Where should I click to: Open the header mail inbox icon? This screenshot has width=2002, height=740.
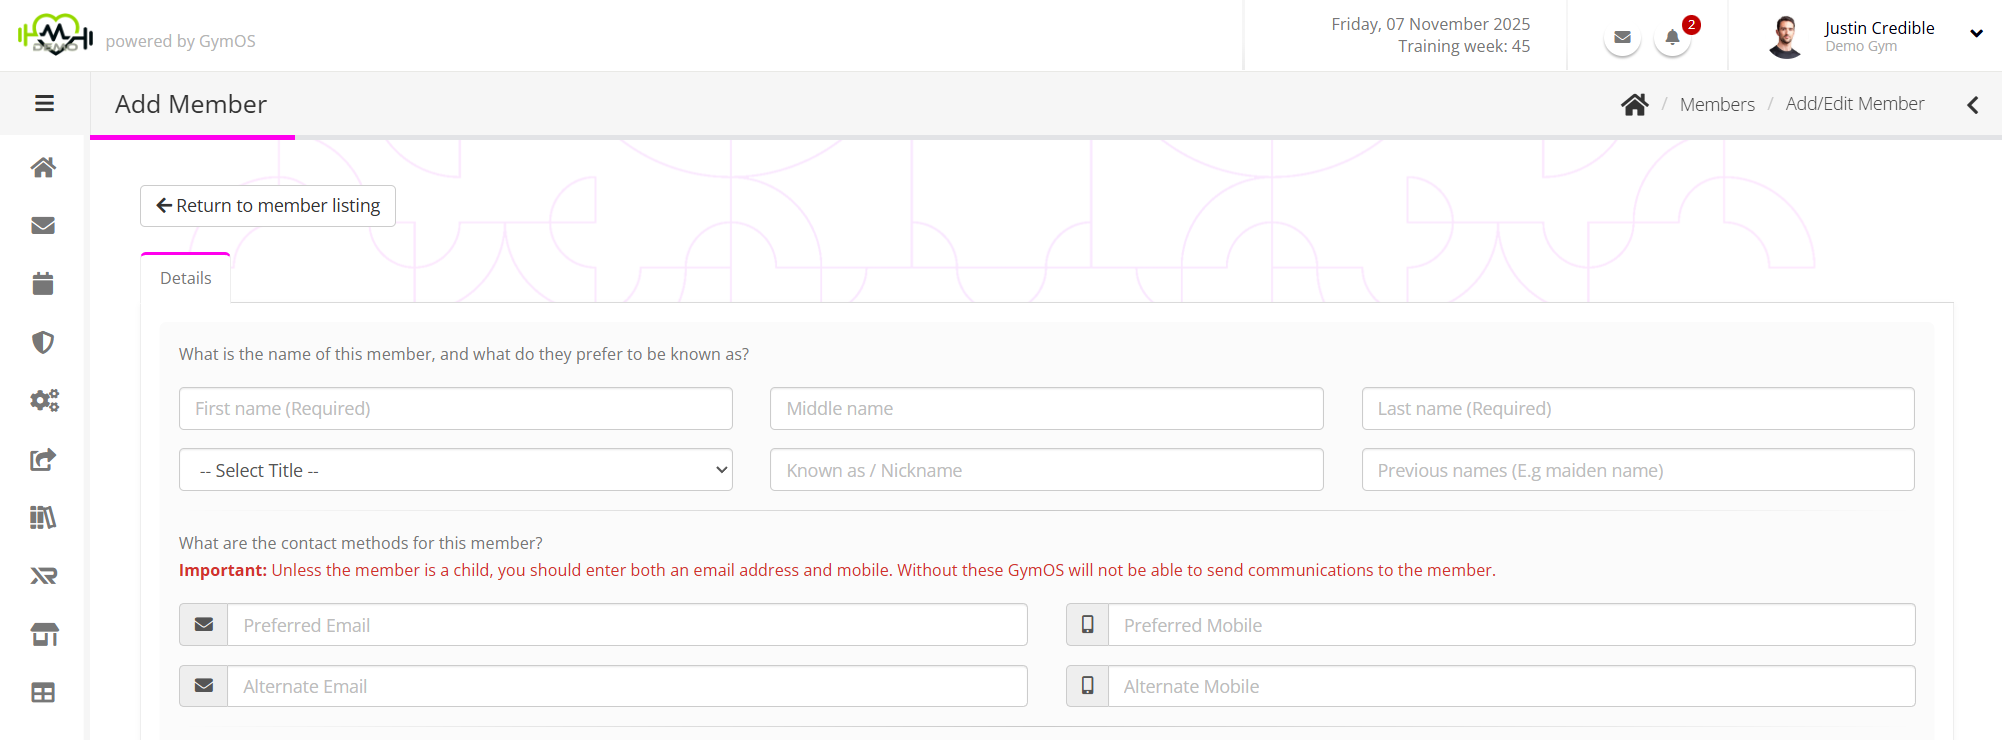[1622, 39]
